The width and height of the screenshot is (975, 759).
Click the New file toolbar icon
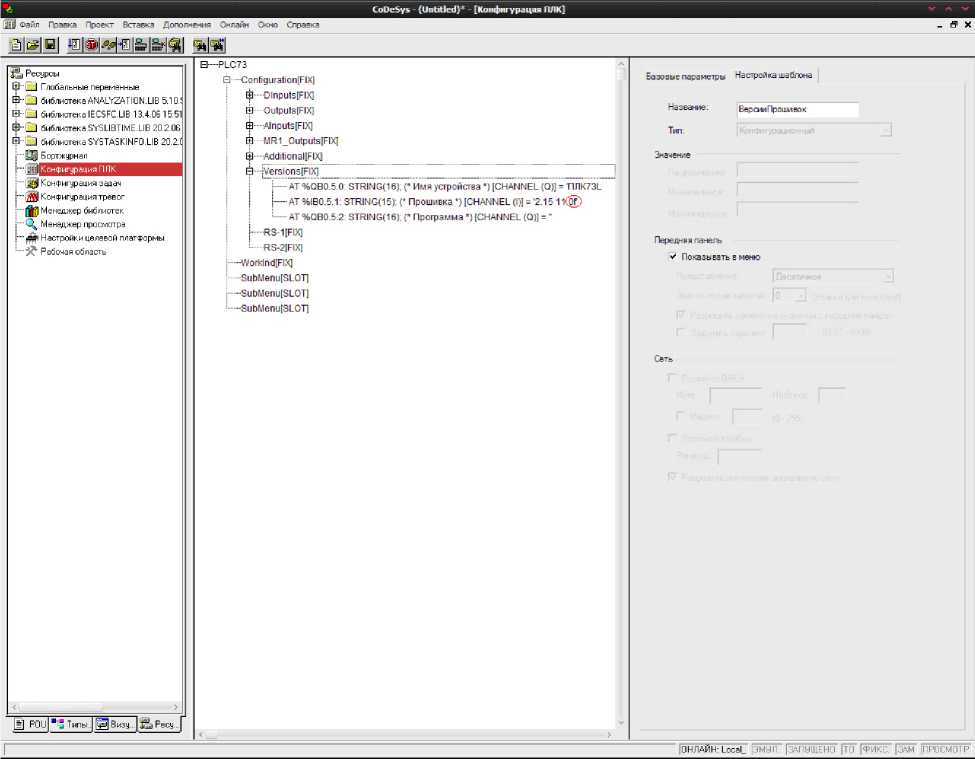pos(17,45)
